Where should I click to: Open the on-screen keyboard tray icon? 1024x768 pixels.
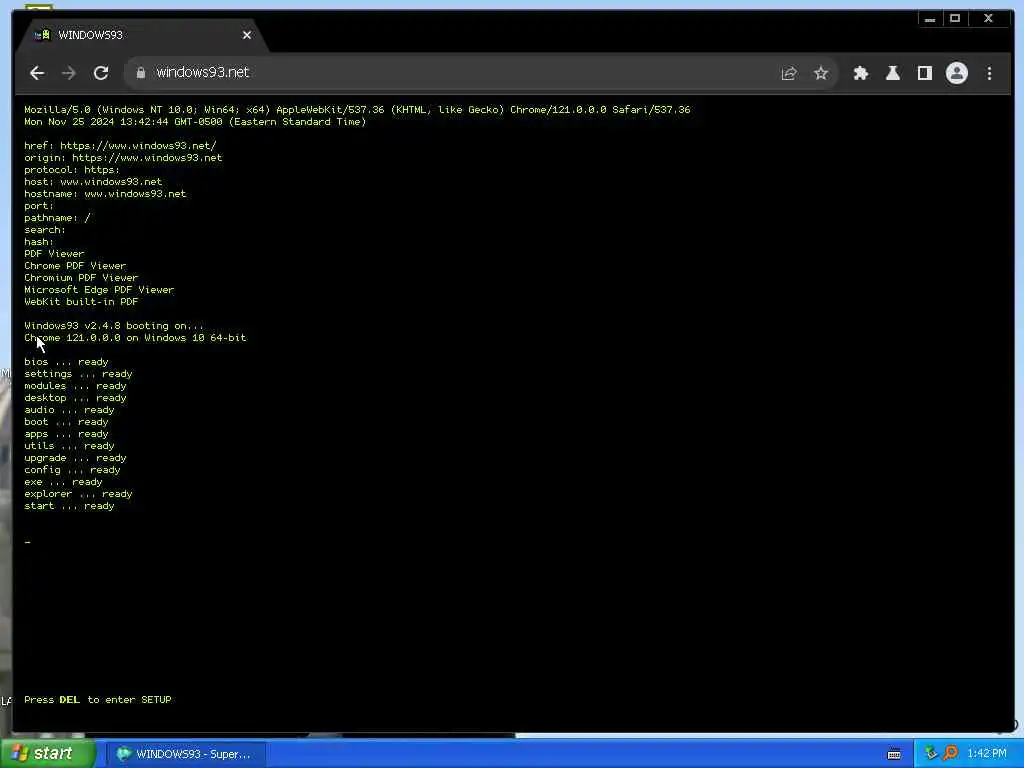(894, 754)
